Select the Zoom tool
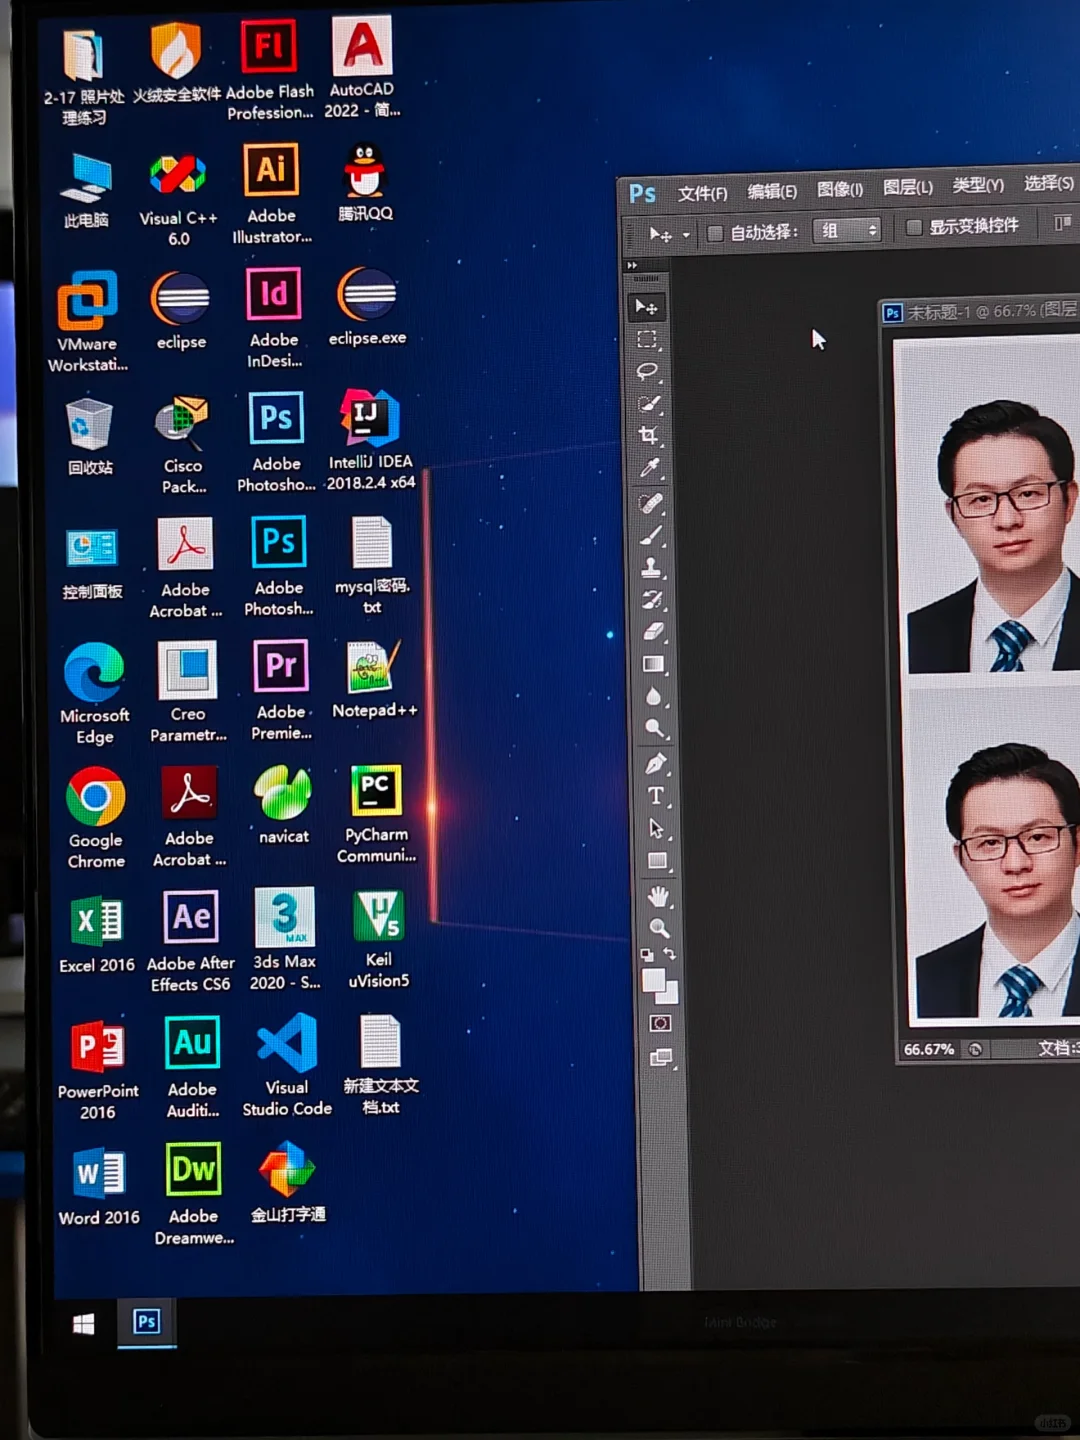Viewport: 1080px width, 1440px height. 659,928
